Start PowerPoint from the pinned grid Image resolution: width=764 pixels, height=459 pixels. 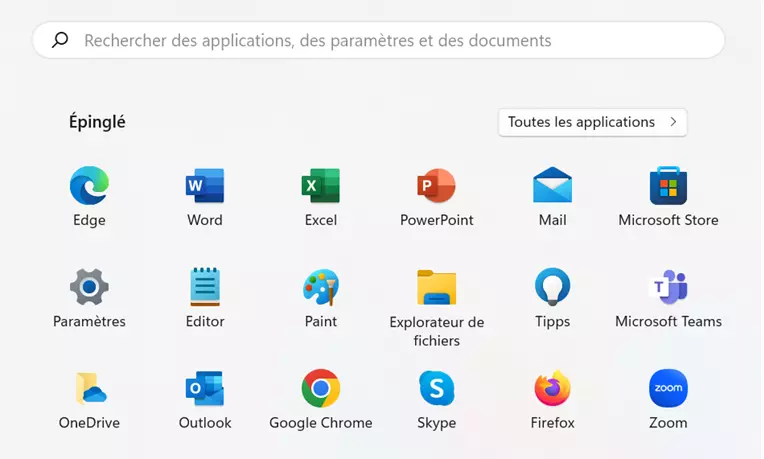(436, 186)
